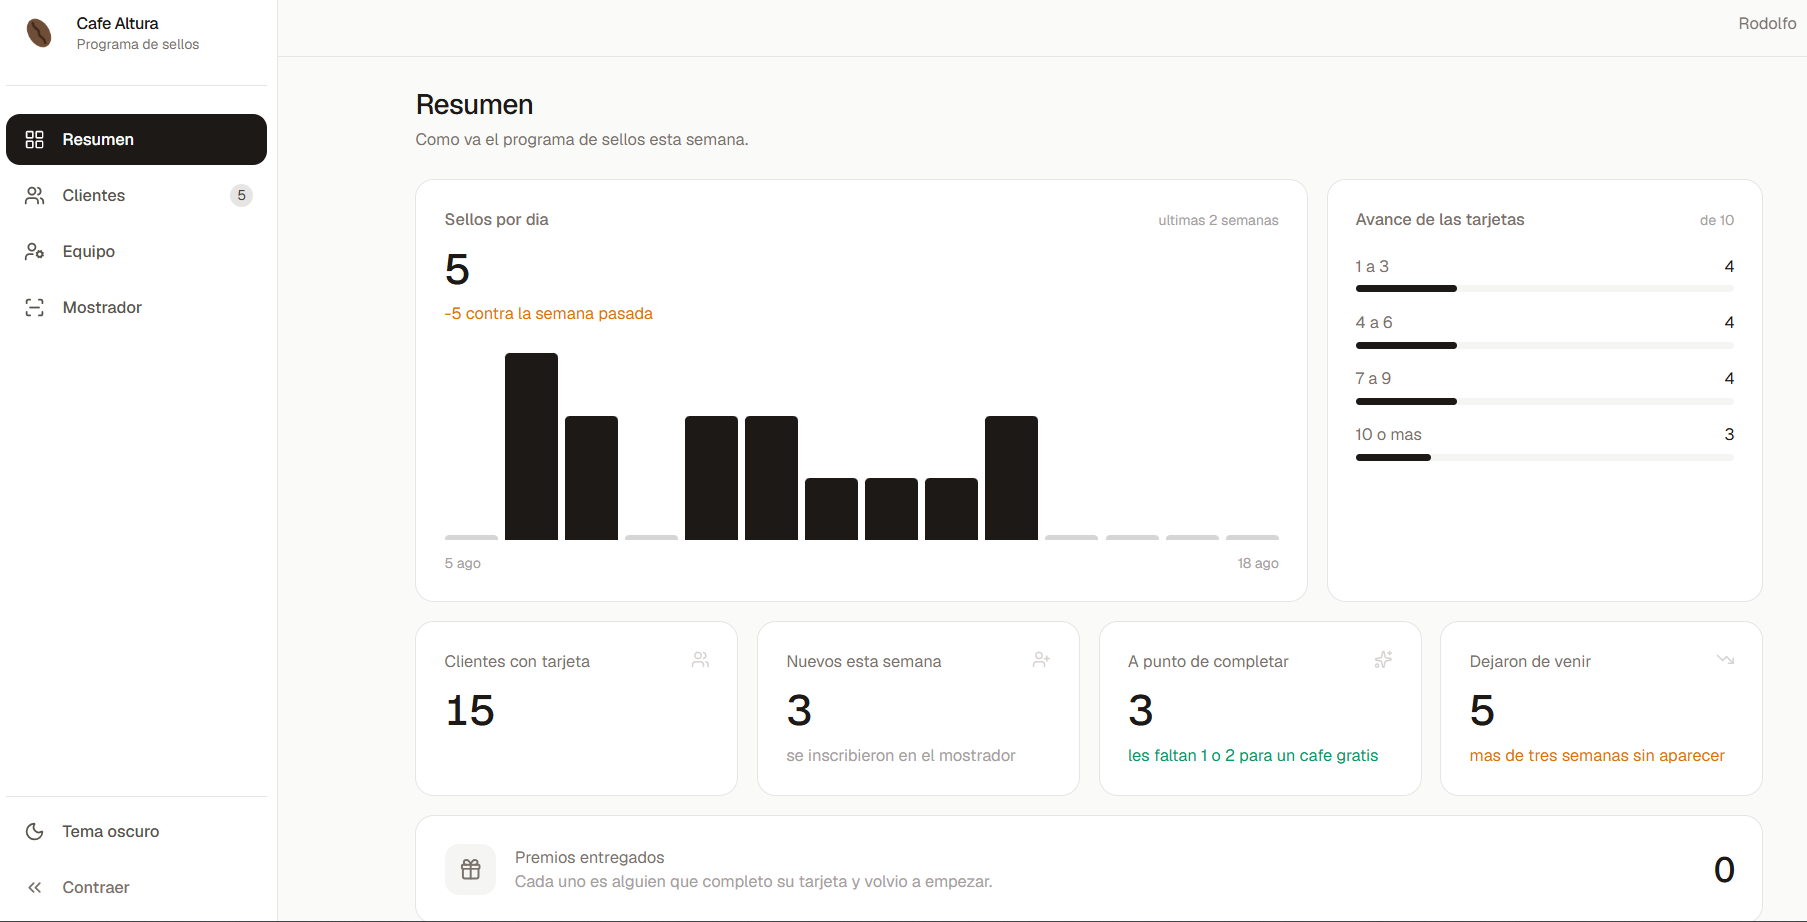This screenshot has width=1807, height=922.
Task: Click the Dejaron de venir trend-down icon
Action: click(1725, 660)
